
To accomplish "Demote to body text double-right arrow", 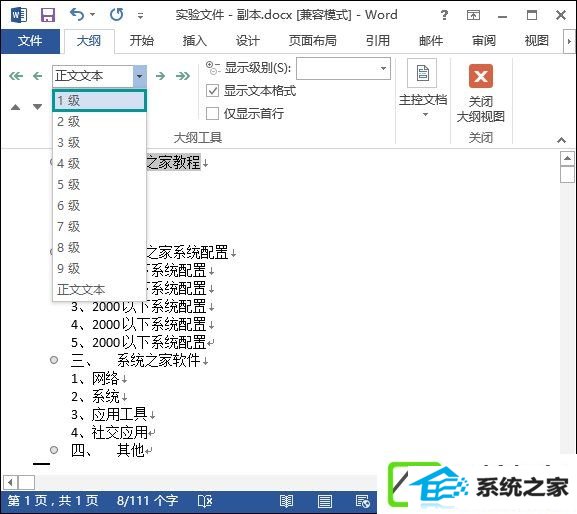I will (x=183, y=76).
